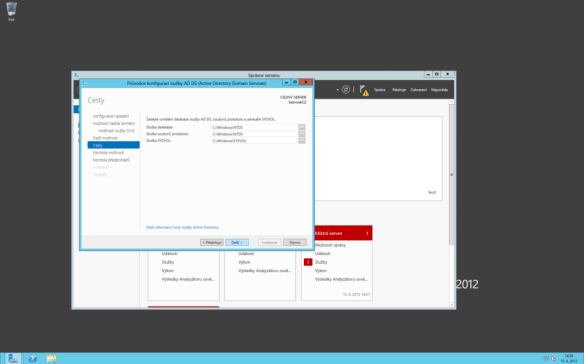Open the network icon in the system tray
The height and width of the screenshot is (364, 584).
pyautogui.click(x=546, y=358)
